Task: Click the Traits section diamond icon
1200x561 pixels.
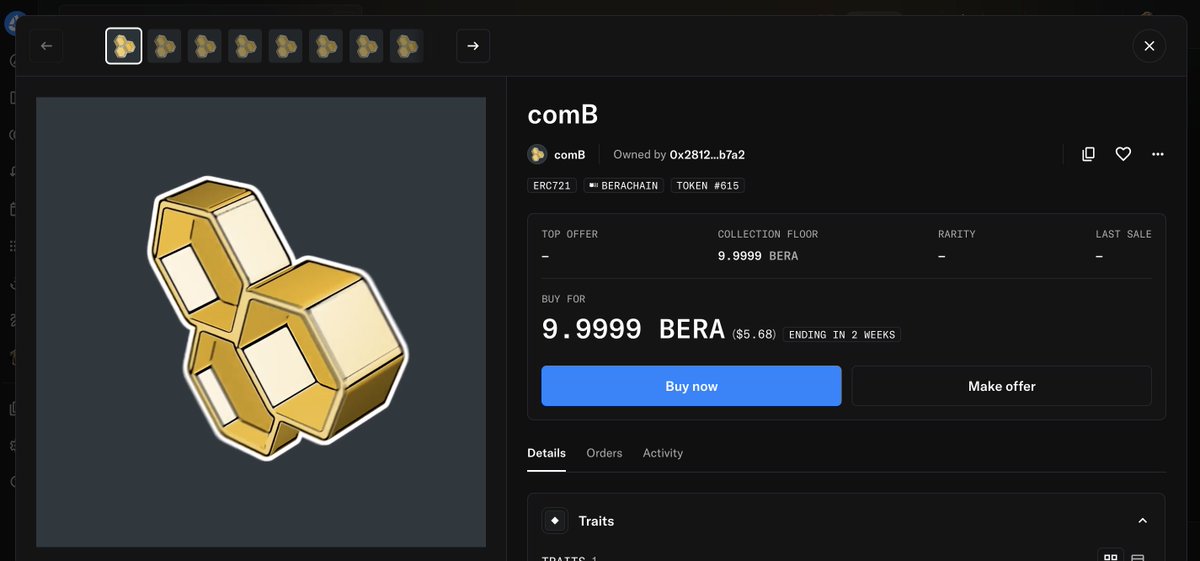Action: point(555,521)
